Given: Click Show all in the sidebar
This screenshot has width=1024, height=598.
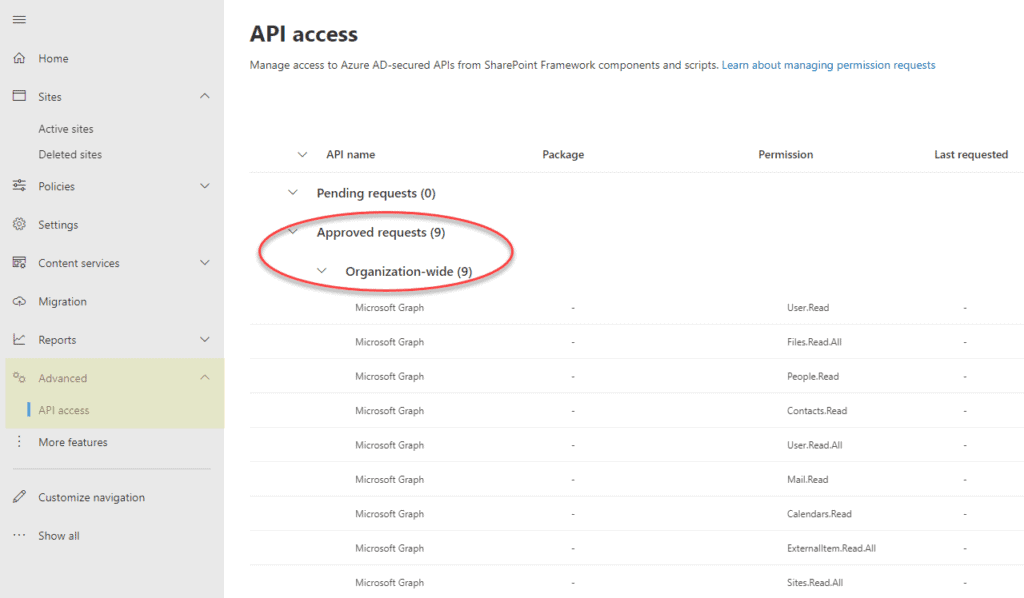Looking at the screenshot, I should click(58, 536).
